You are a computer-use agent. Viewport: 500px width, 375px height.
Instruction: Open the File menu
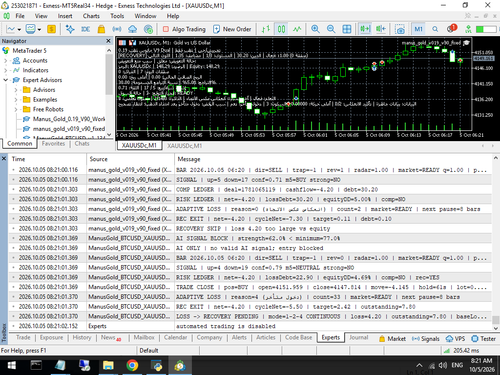(x=20, y=16)
